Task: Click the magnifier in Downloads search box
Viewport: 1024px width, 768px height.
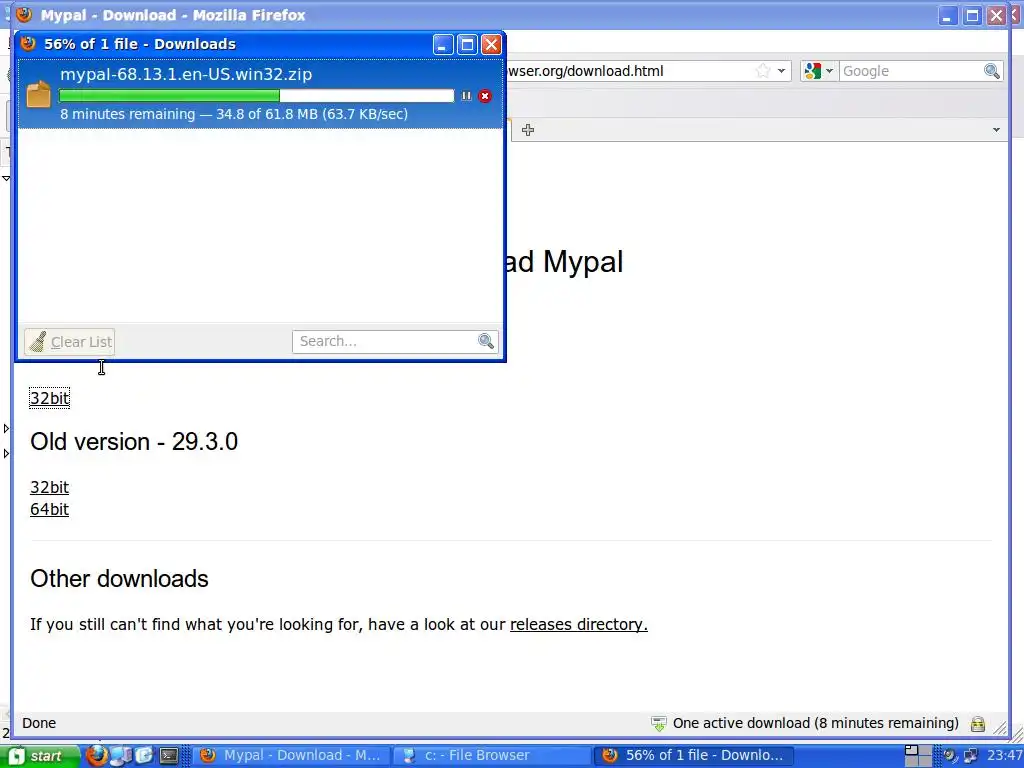Action: pyautogui.click(x=486, y=341)
